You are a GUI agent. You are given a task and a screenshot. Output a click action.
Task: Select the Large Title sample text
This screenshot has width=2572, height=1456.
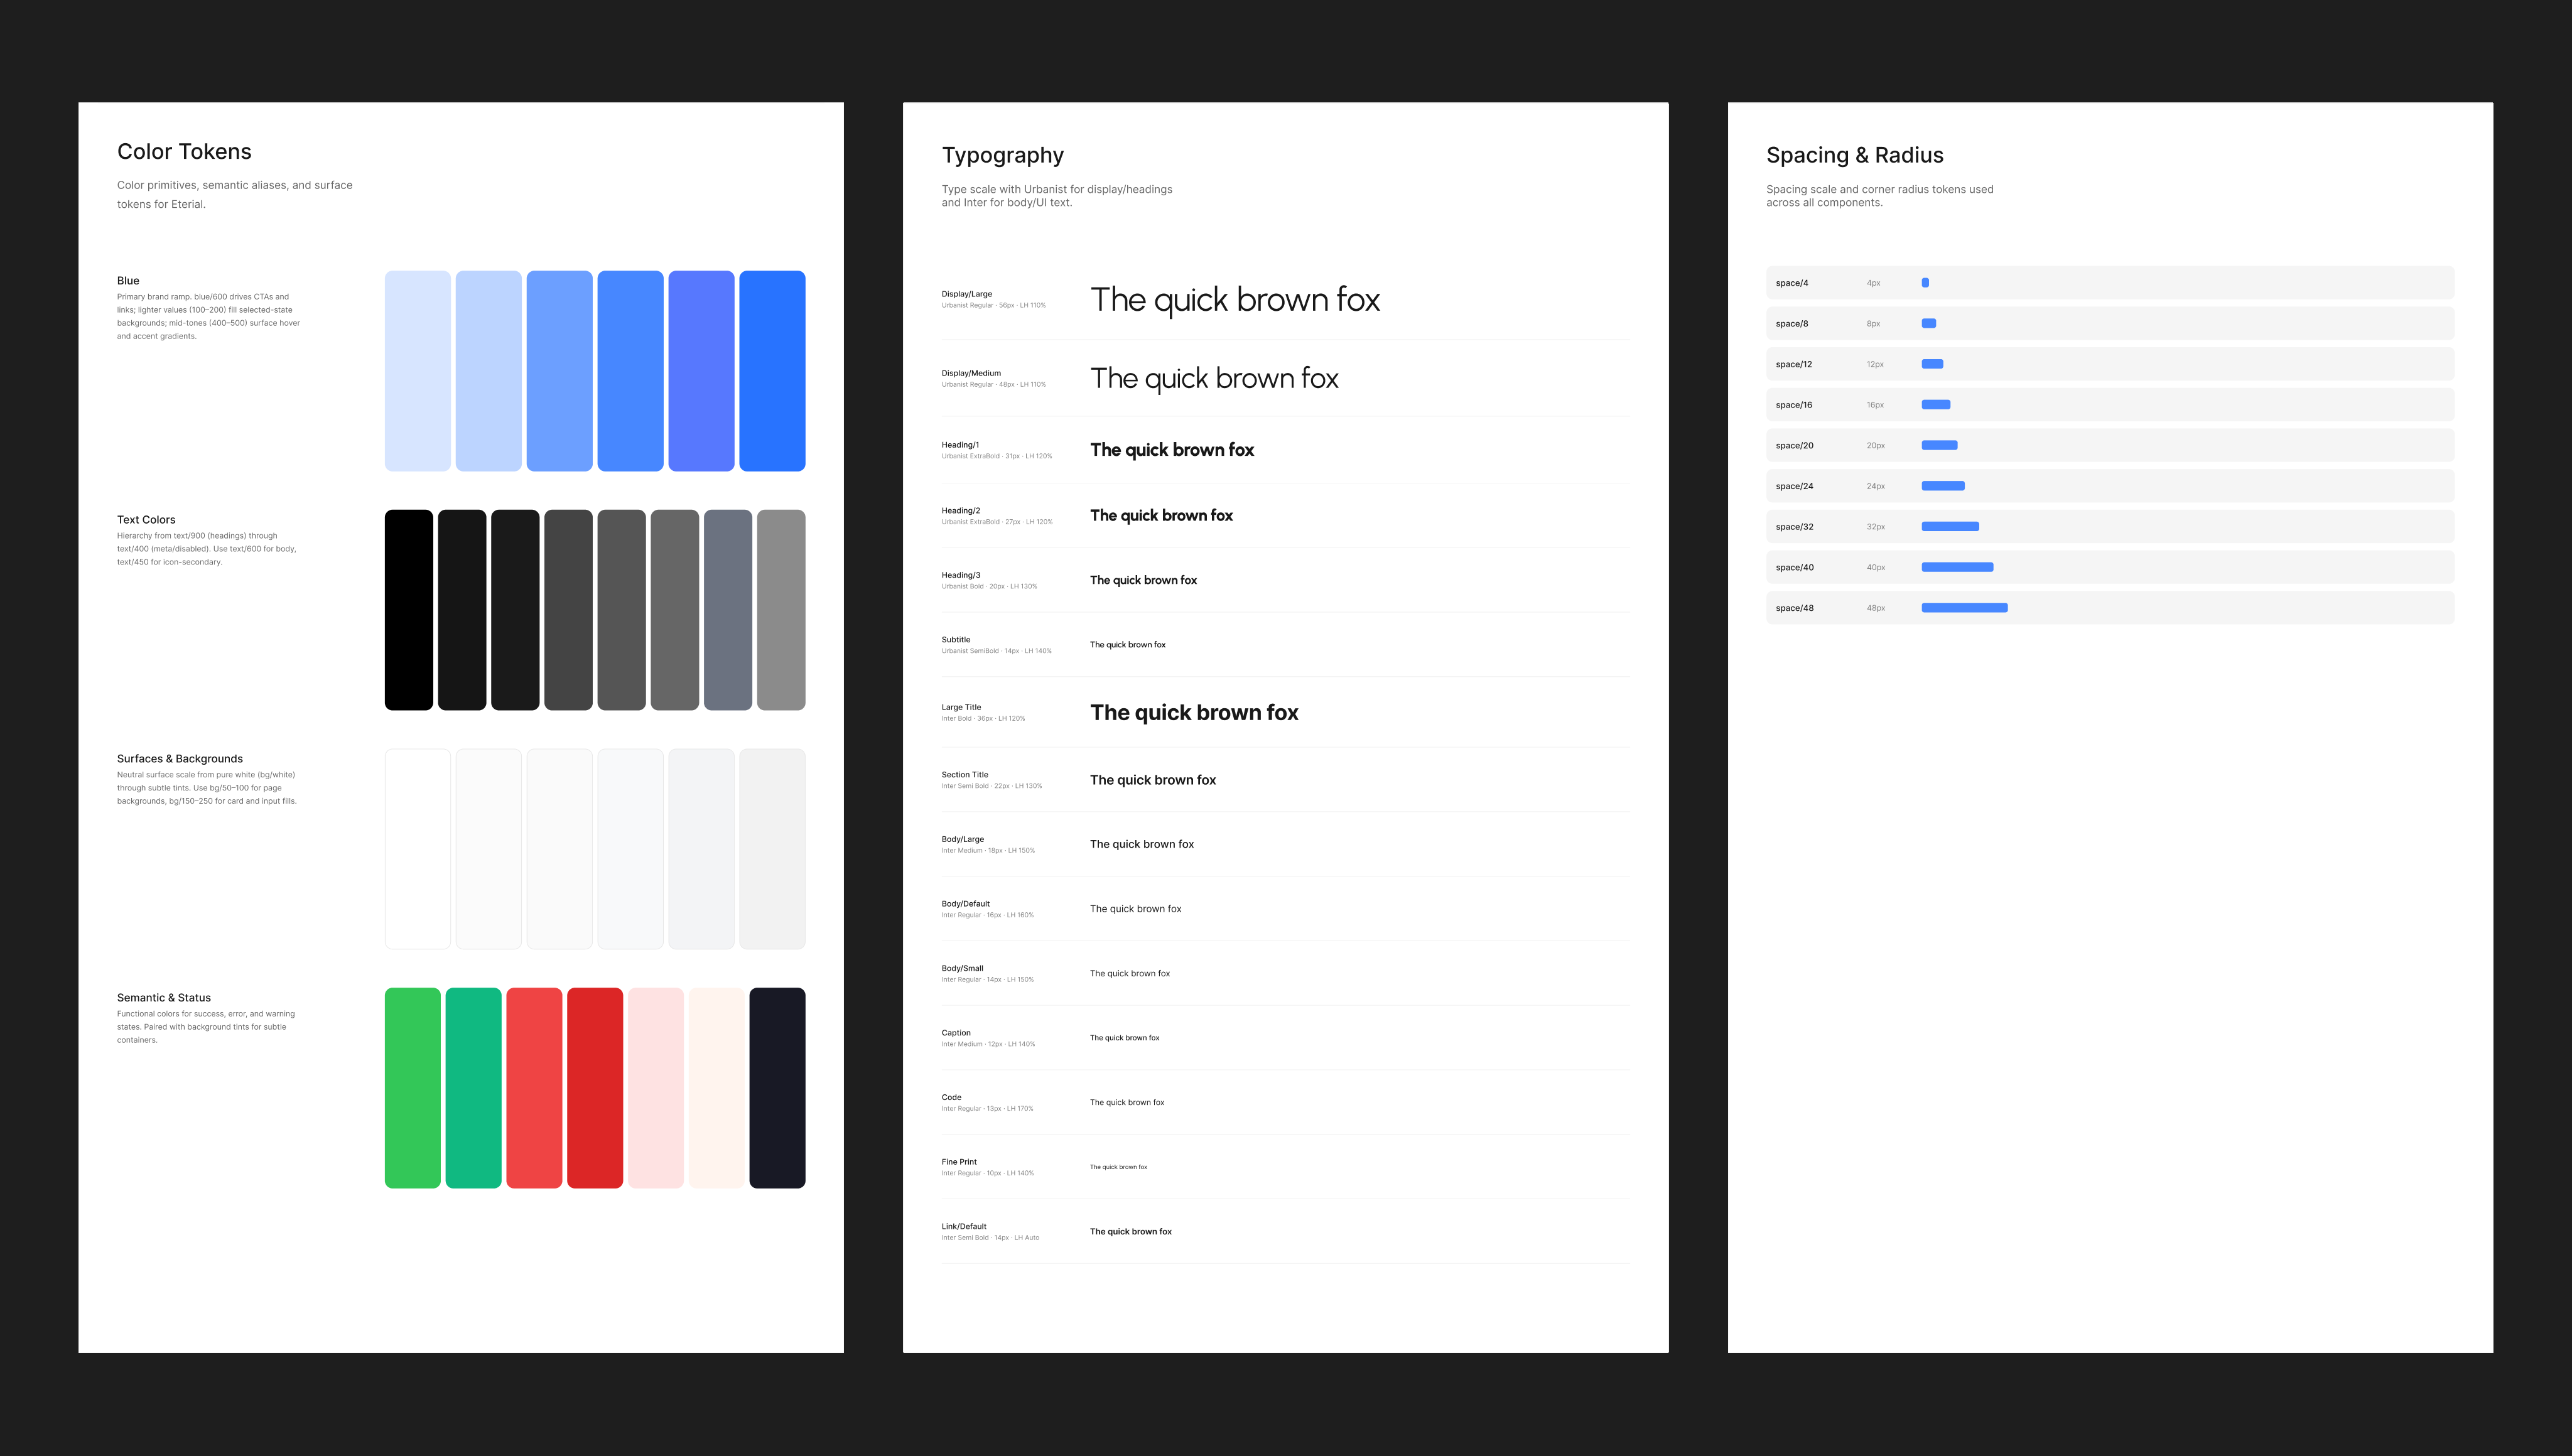[1194, 713]
